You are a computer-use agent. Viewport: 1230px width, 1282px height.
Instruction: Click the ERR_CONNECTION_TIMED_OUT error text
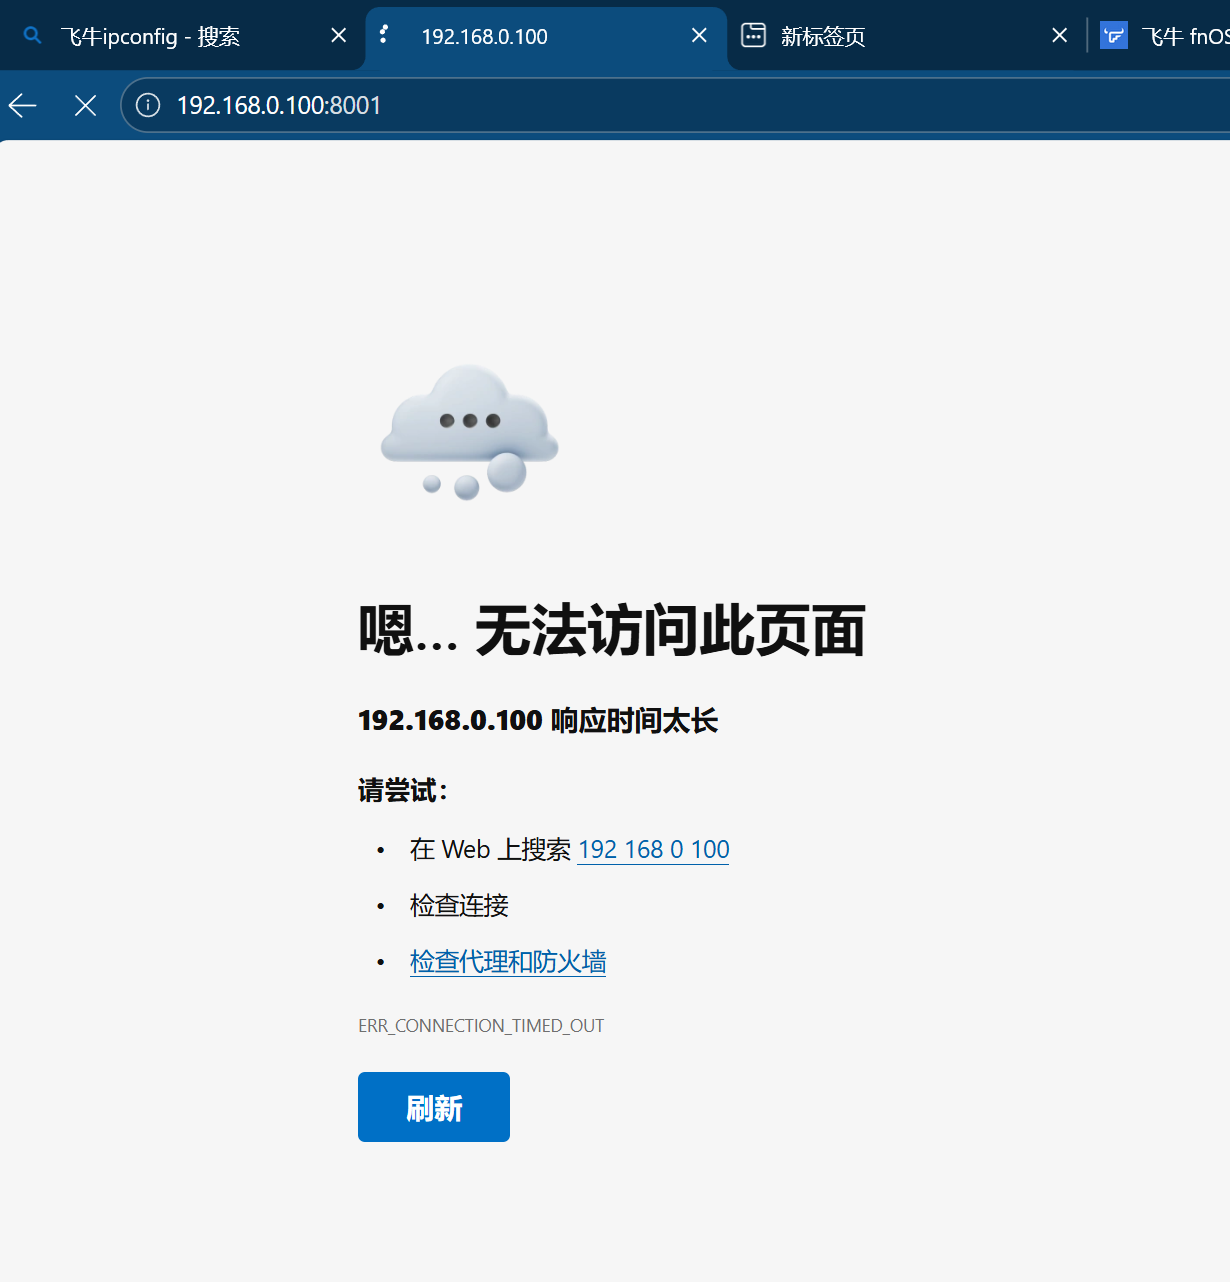[x=481, y=1025]
